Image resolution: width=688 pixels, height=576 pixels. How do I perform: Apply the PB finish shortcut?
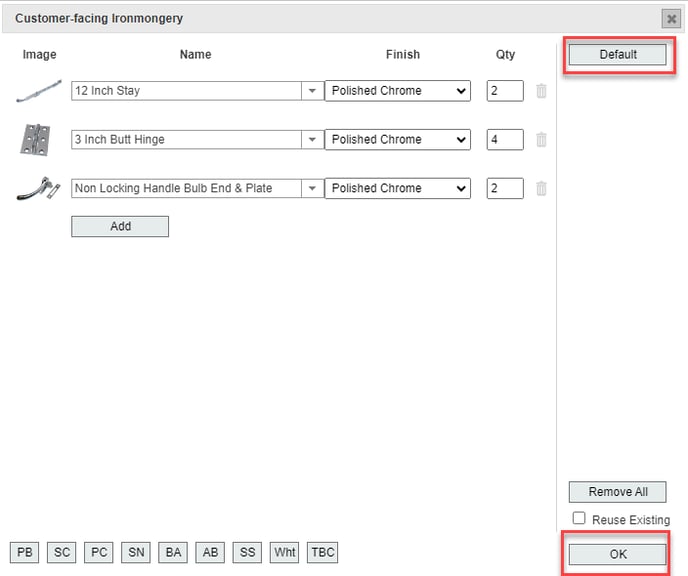(25, 552)
